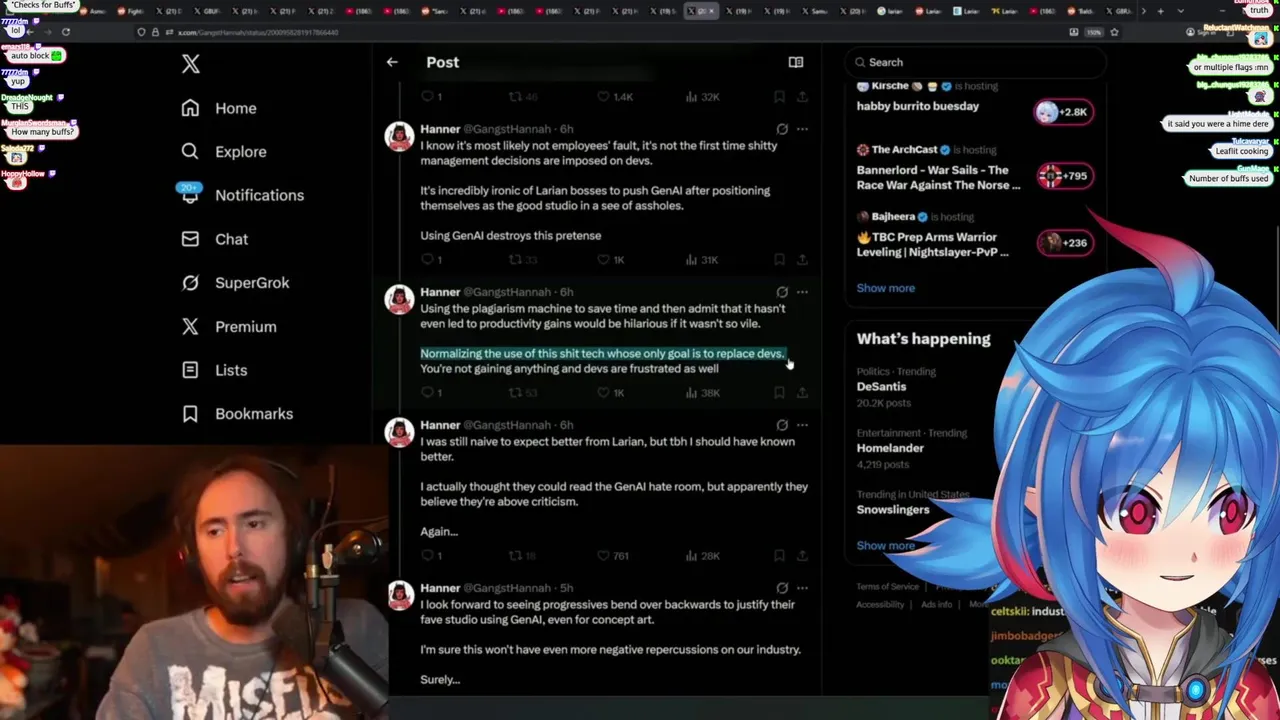Screen dimensions: 1280x720
Task: Open more menu on 'I know it's most likely' post
Action: click(x=802, y=129)
